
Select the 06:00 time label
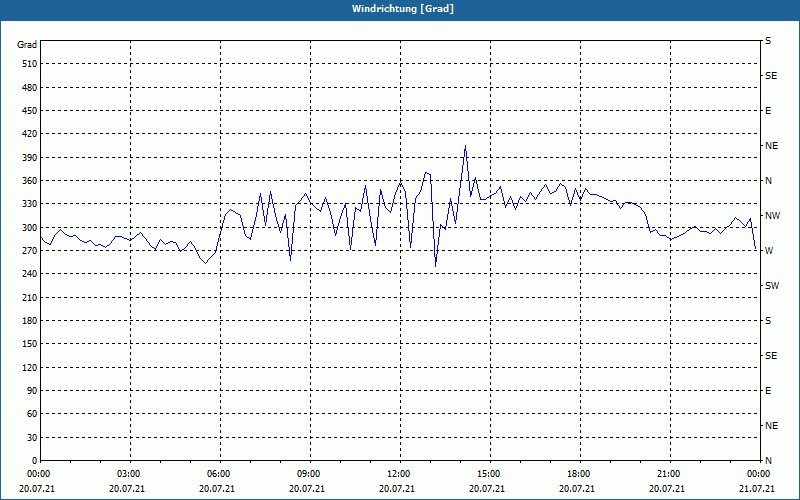tap(218, 474)
